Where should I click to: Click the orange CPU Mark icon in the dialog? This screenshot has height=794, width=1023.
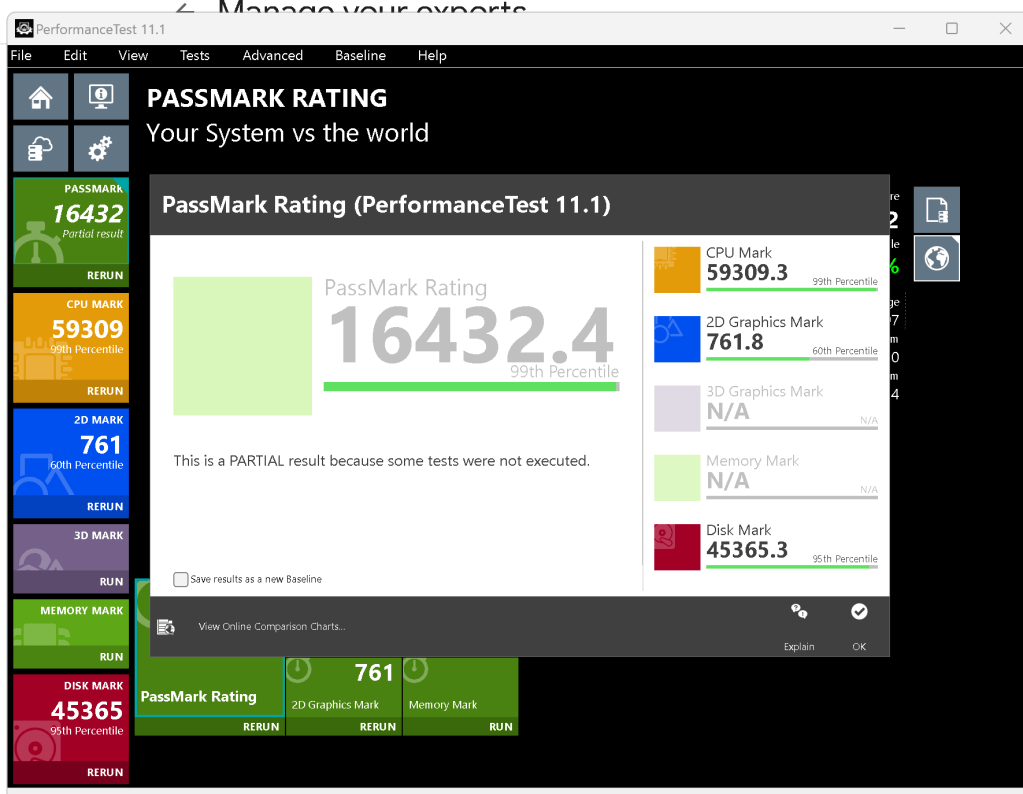click(677, 269)
